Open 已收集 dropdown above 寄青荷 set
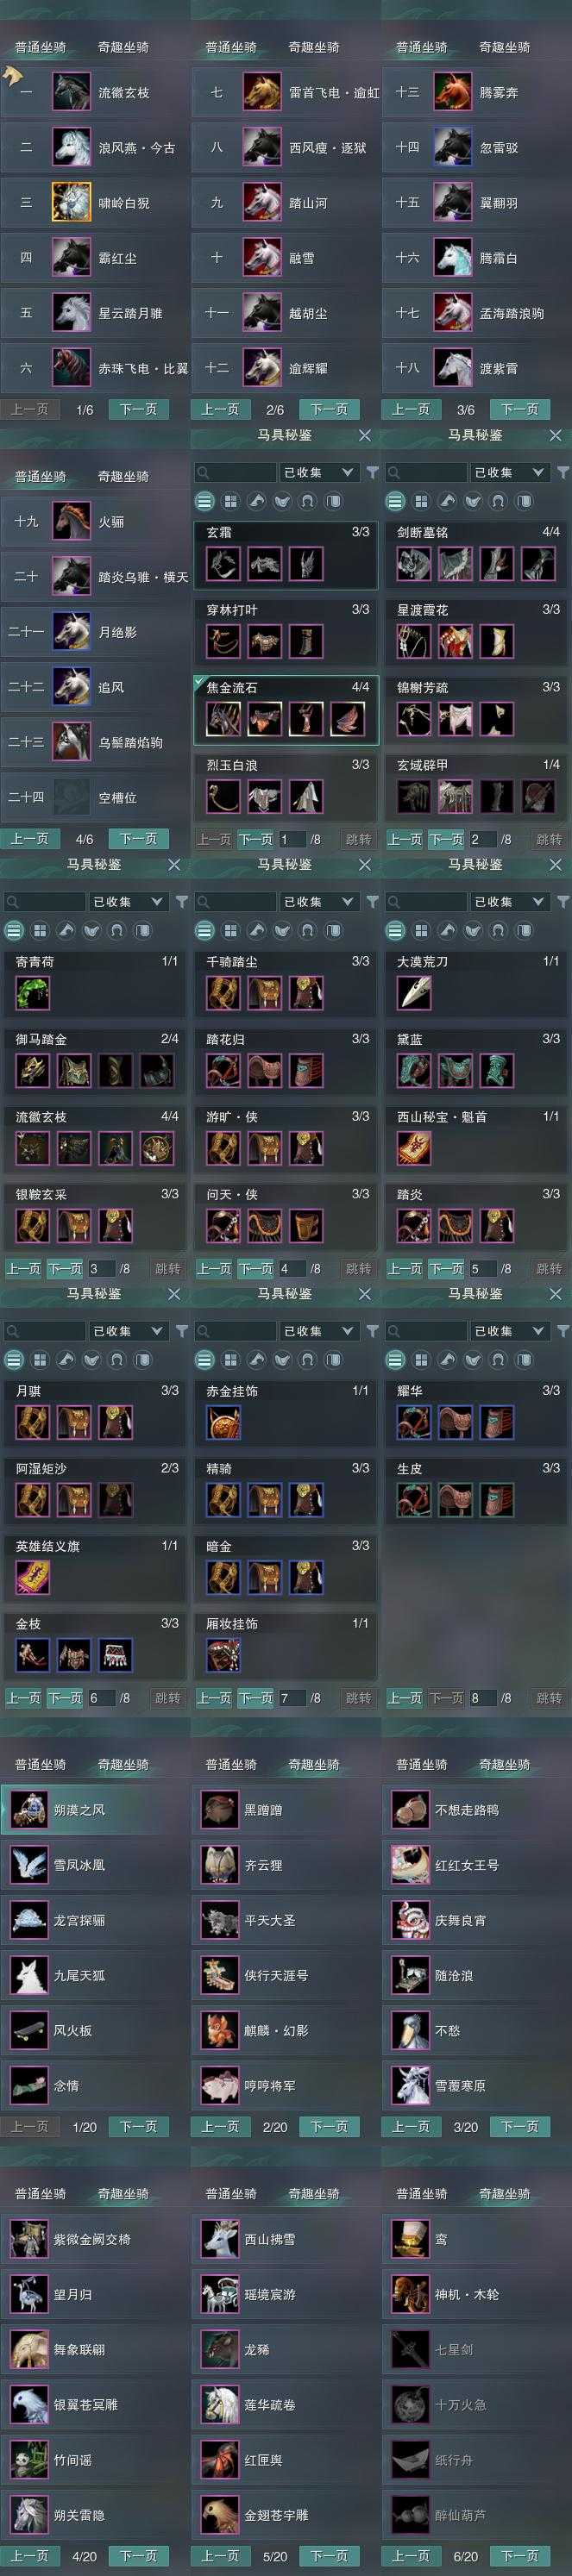Image resolution: width=572 pixels, height=2576 pixels. click(x=128, y=902)
